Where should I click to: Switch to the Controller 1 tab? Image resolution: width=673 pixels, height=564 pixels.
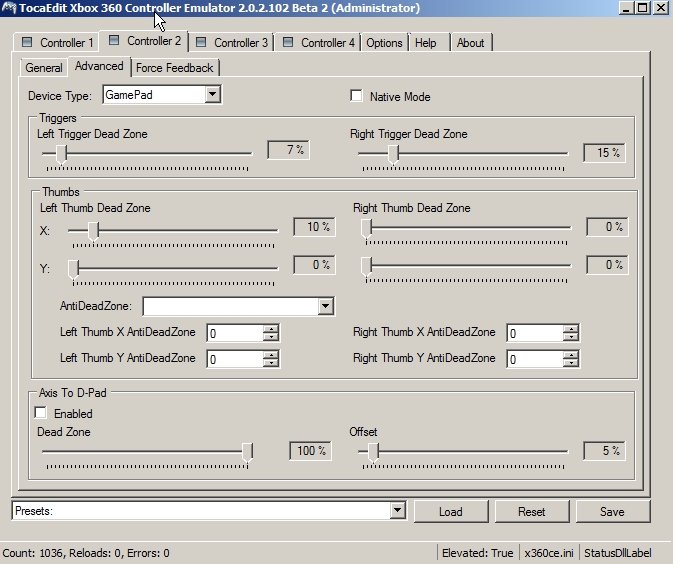pos(57,42)
